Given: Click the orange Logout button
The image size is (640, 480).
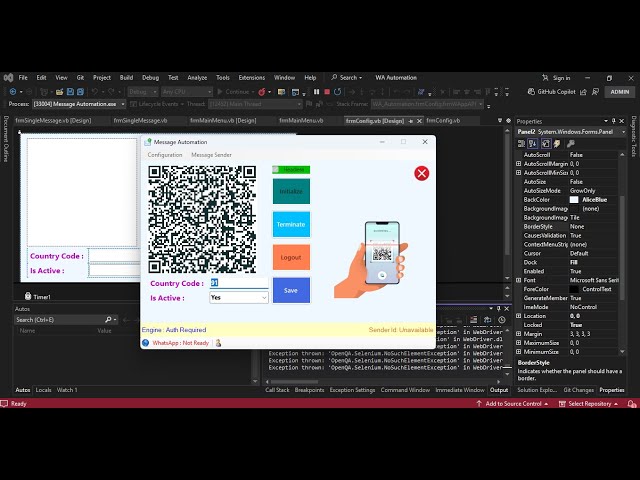Looking at the screenshot, I should 291,257.
